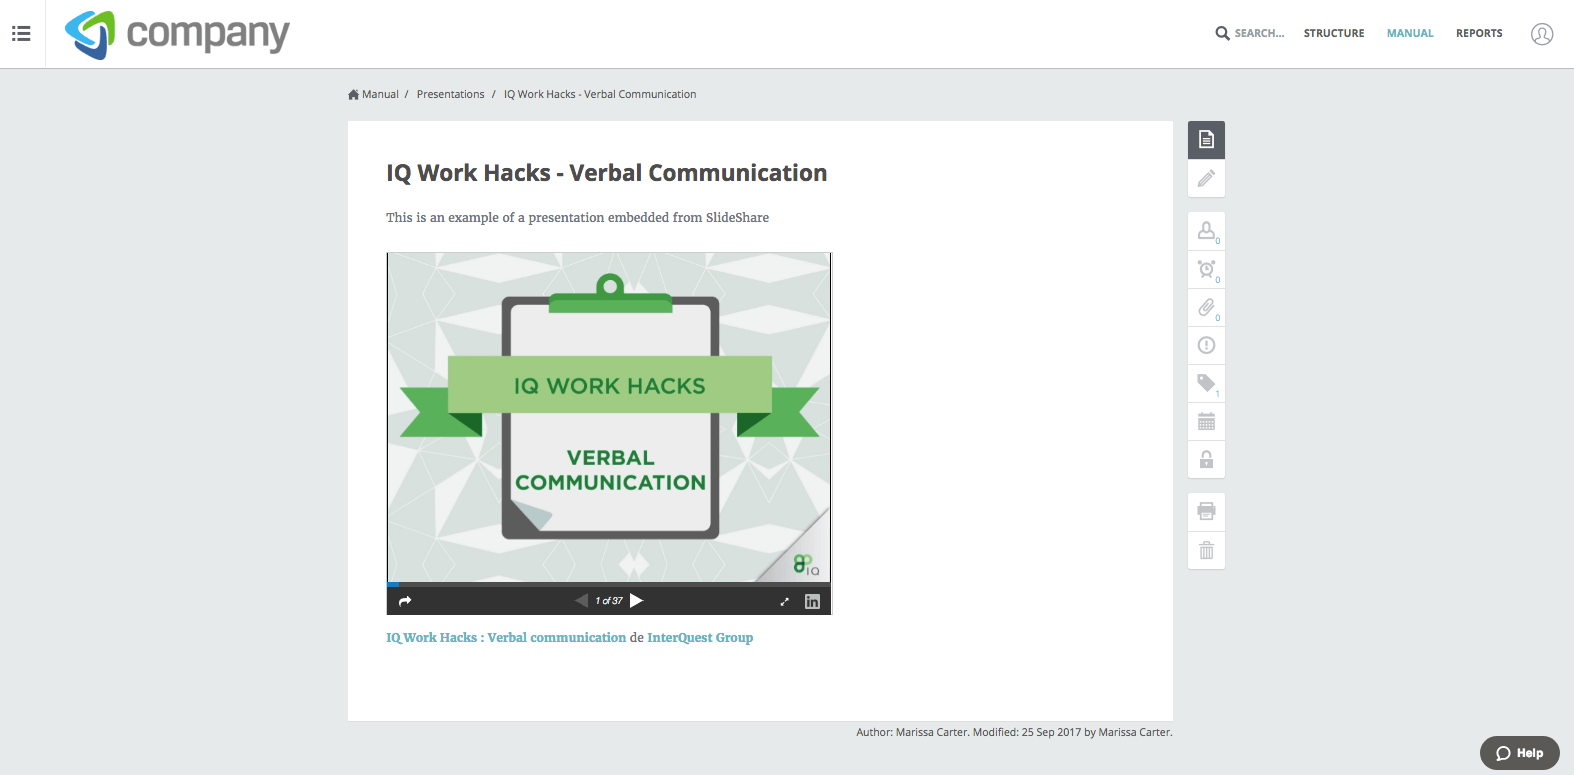The image size is (1574, 775).
Task: Click the printer icon
Action: [x=1206, y=511]
